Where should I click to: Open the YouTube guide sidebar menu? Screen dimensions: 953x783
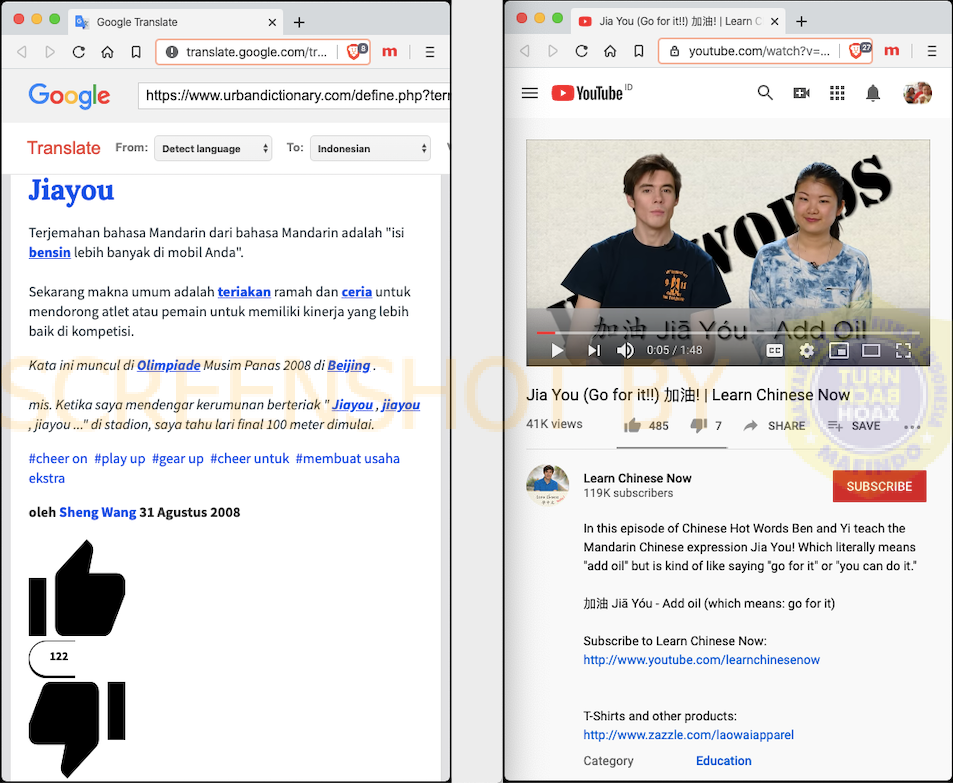530,93
